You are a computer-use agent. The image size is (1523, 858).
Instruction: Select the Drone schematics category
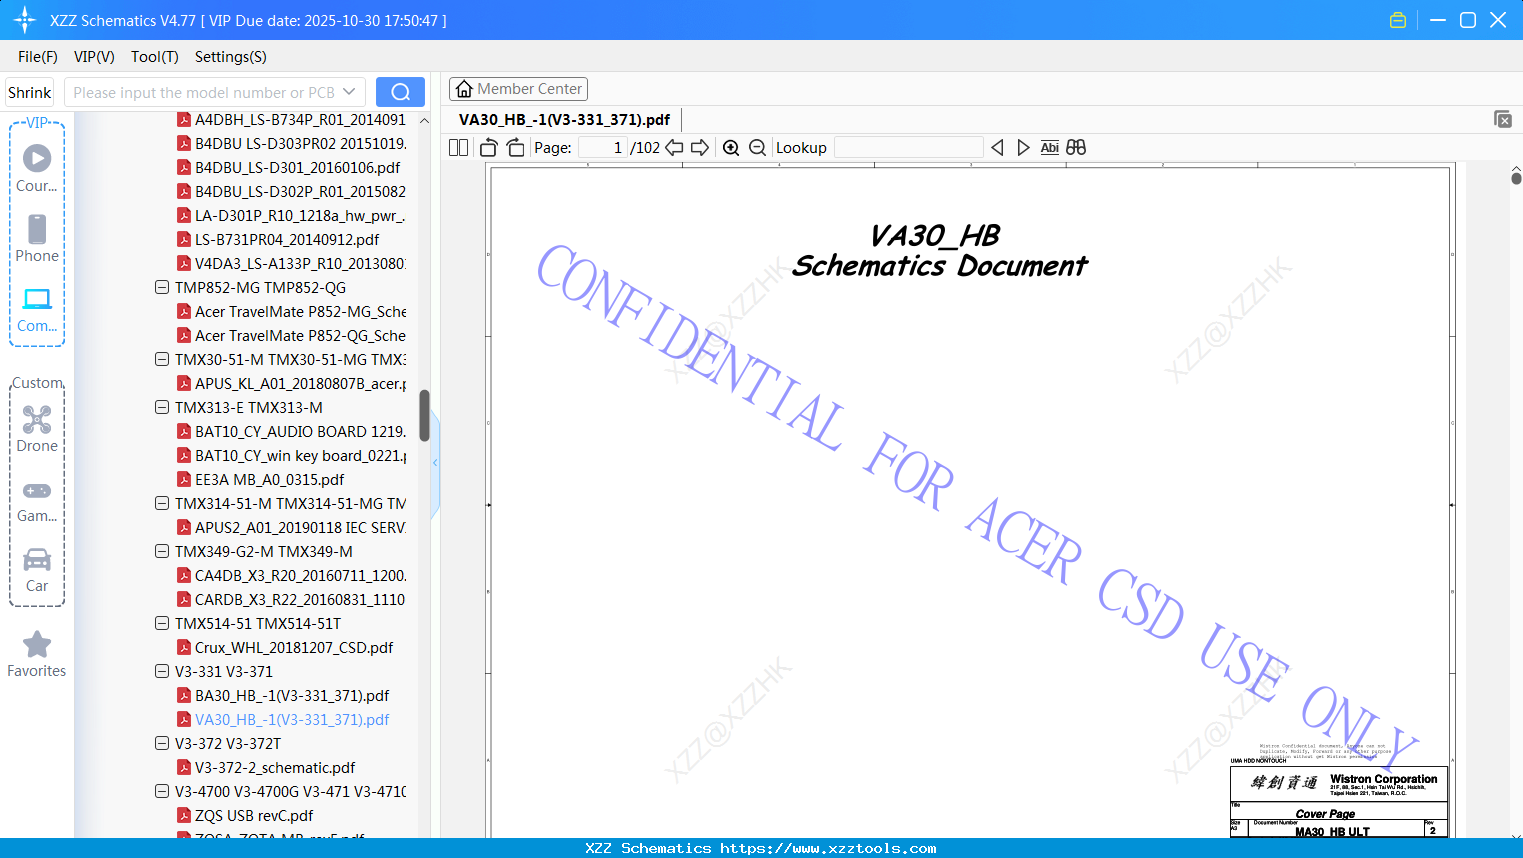[x=37, y=430]
